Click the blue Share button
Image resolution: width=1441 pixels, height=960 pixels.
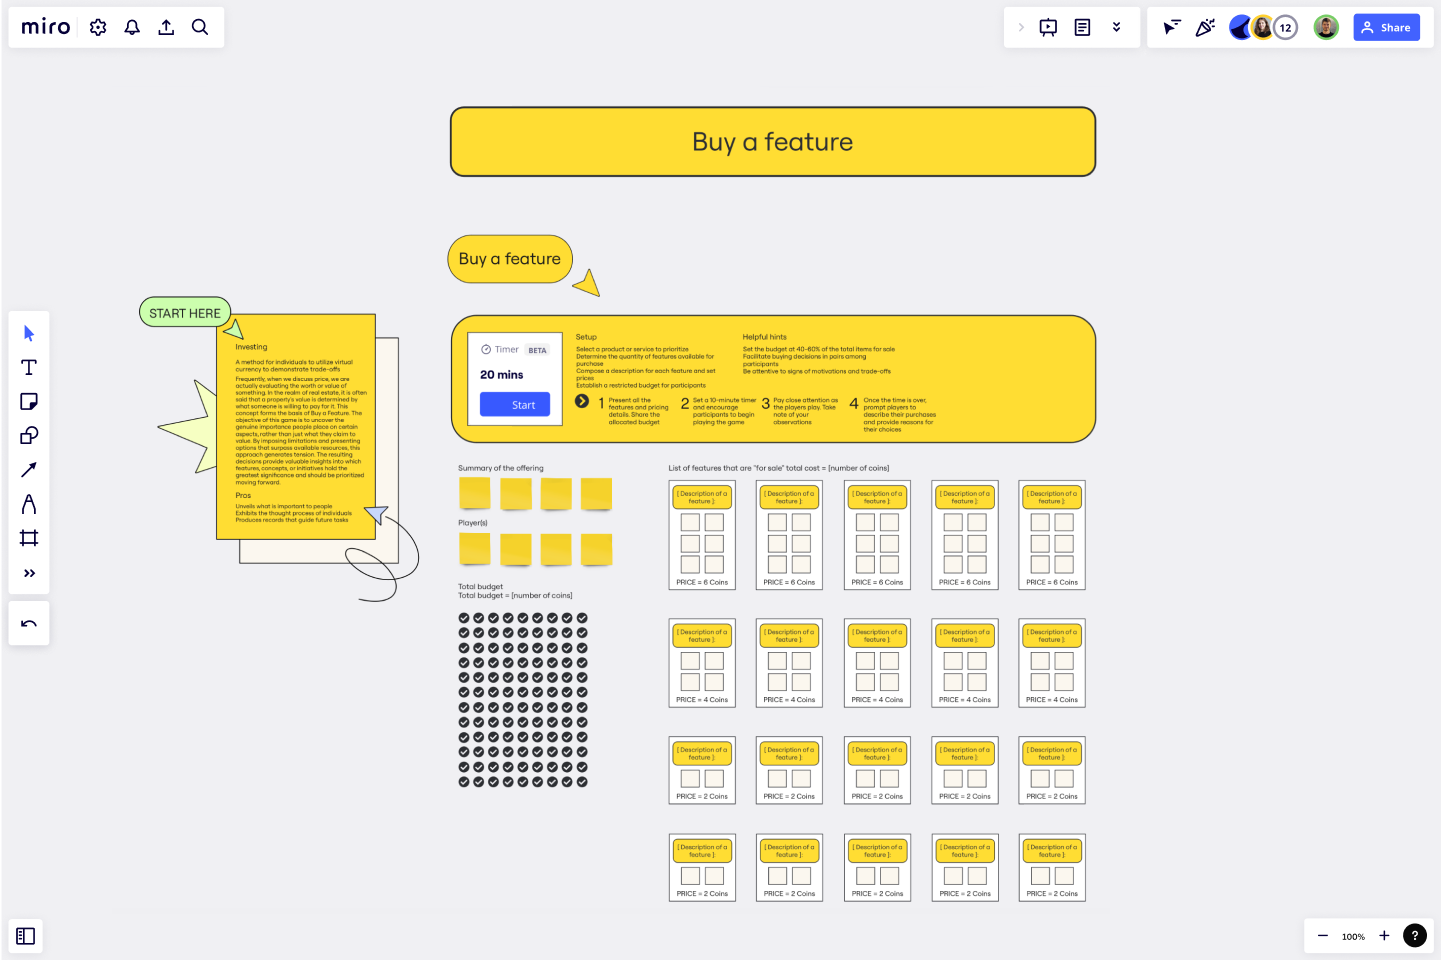point(1386,27)
